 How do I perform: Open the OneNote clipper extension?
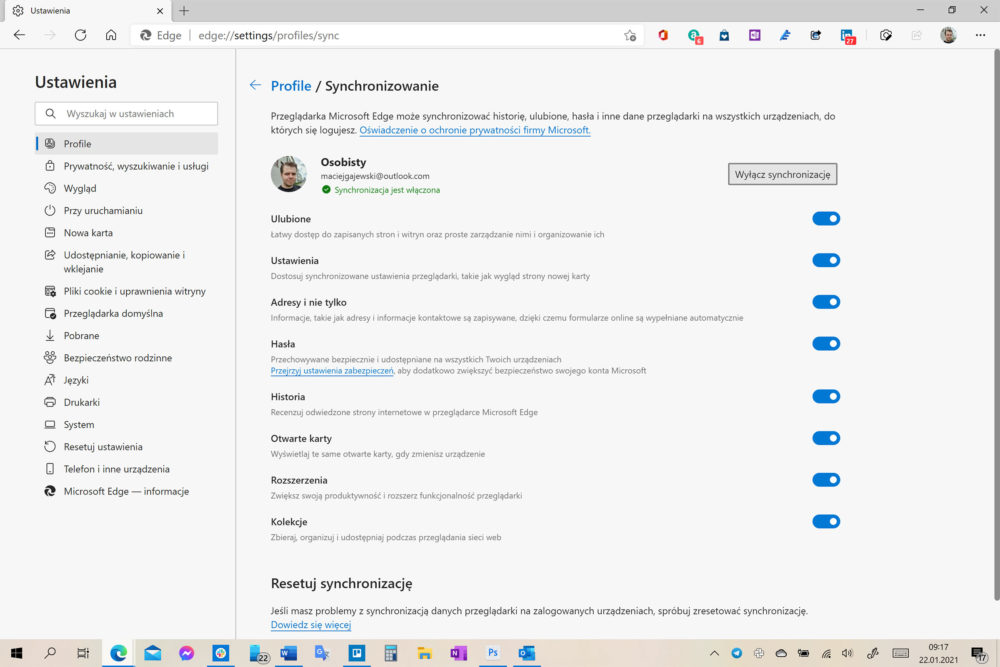[x=754, y=36]
